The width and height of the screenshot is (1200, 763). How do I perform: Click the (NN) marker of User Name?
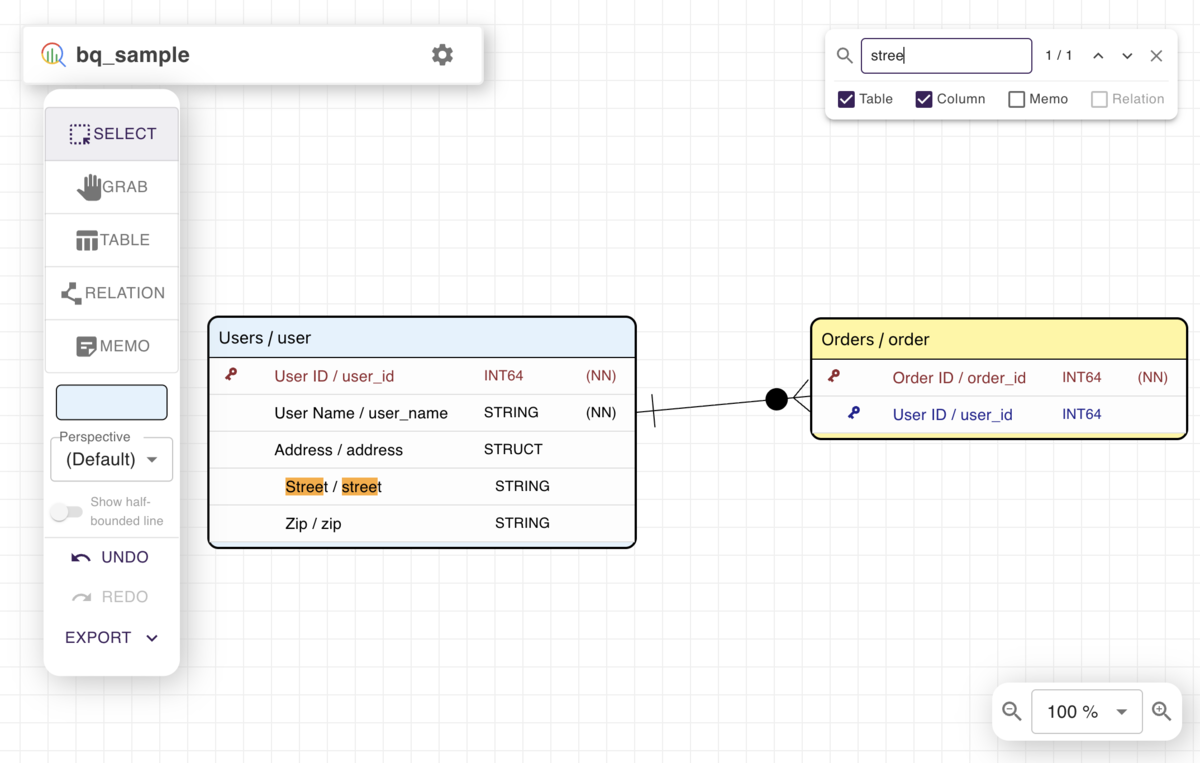point(601,412)
